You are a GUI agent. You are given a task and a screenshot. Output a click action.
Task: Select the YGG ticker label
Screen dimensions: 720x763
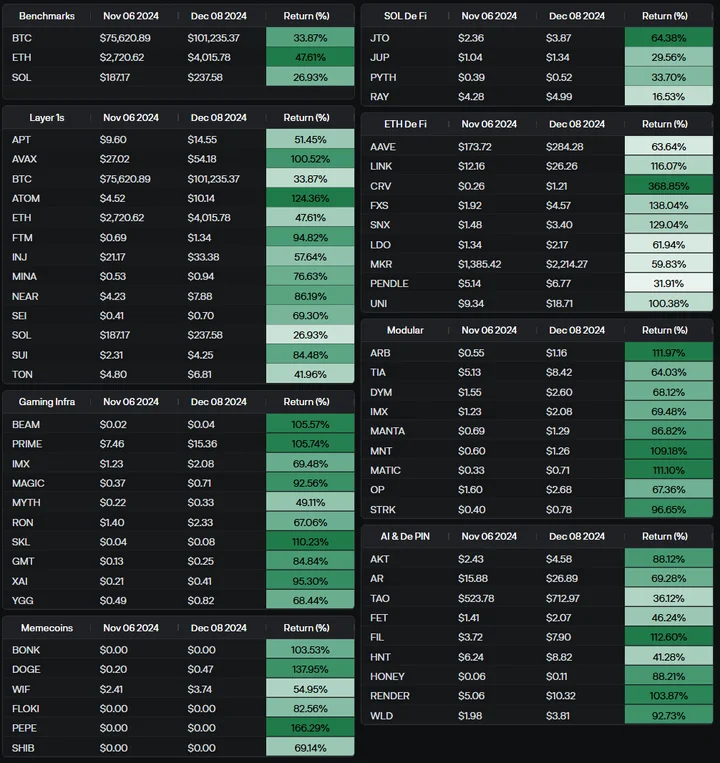pyautogui.click(x=23, y=601)
